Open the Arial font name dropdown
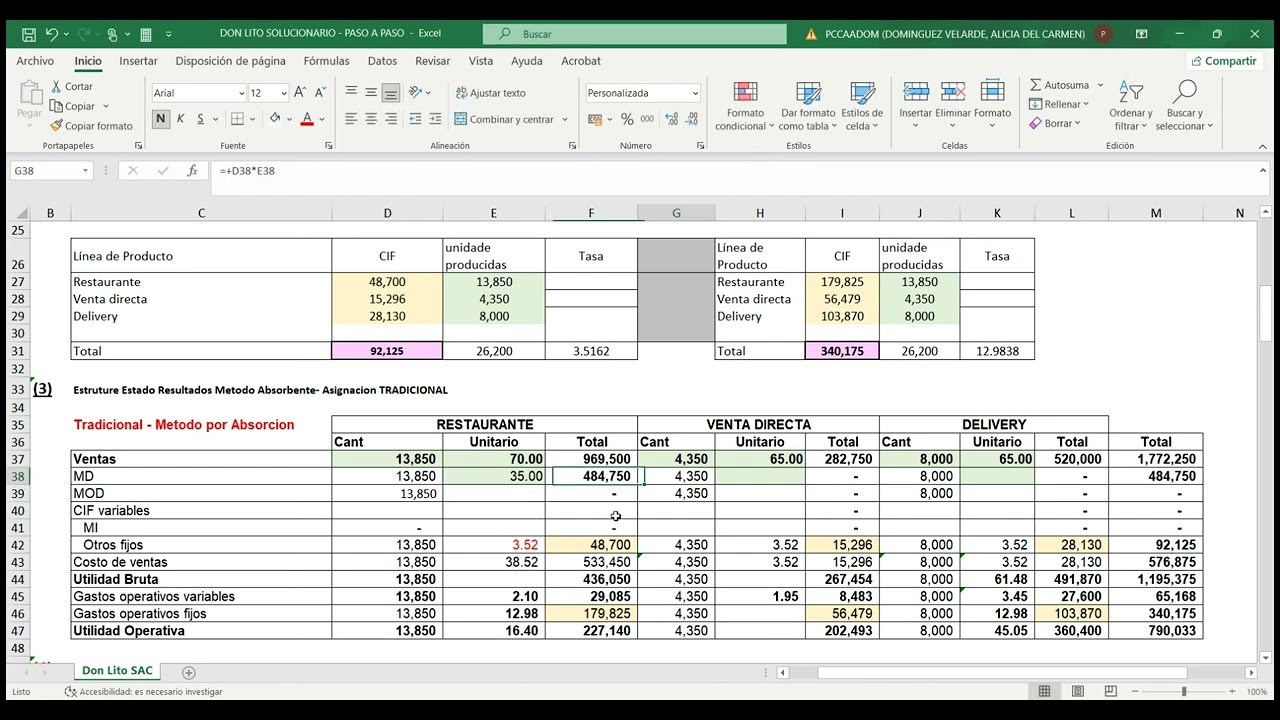 tap(241, 93)
